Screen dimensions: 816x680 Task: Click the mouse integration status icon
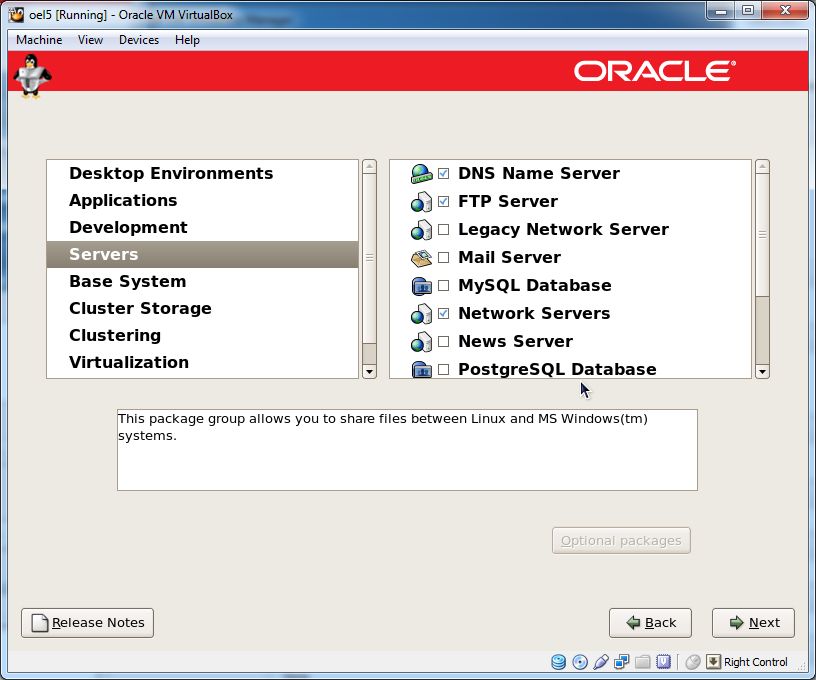coord(693,662)
